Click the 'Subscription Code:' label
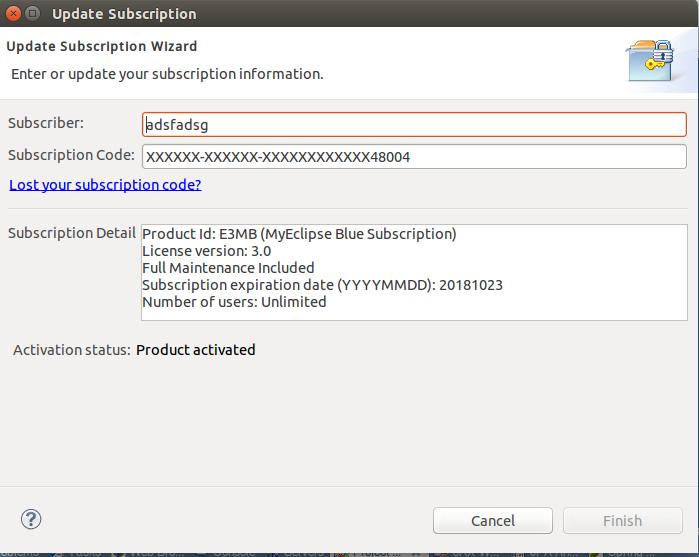This screenshot has width=699, height=557. (71, 155)
